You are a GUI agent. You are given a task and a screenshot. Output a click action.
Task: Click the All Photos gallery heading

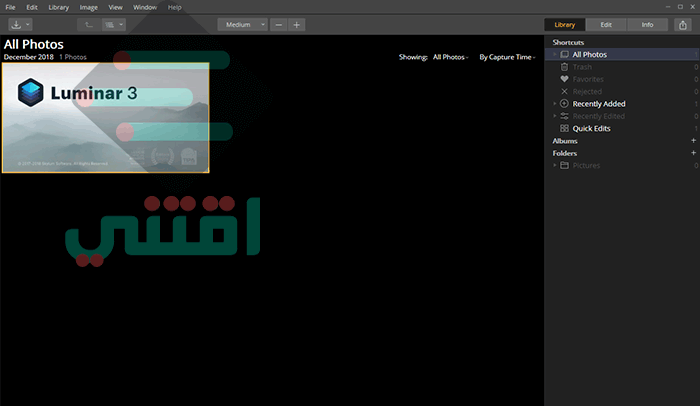click(x=34, y=44)
